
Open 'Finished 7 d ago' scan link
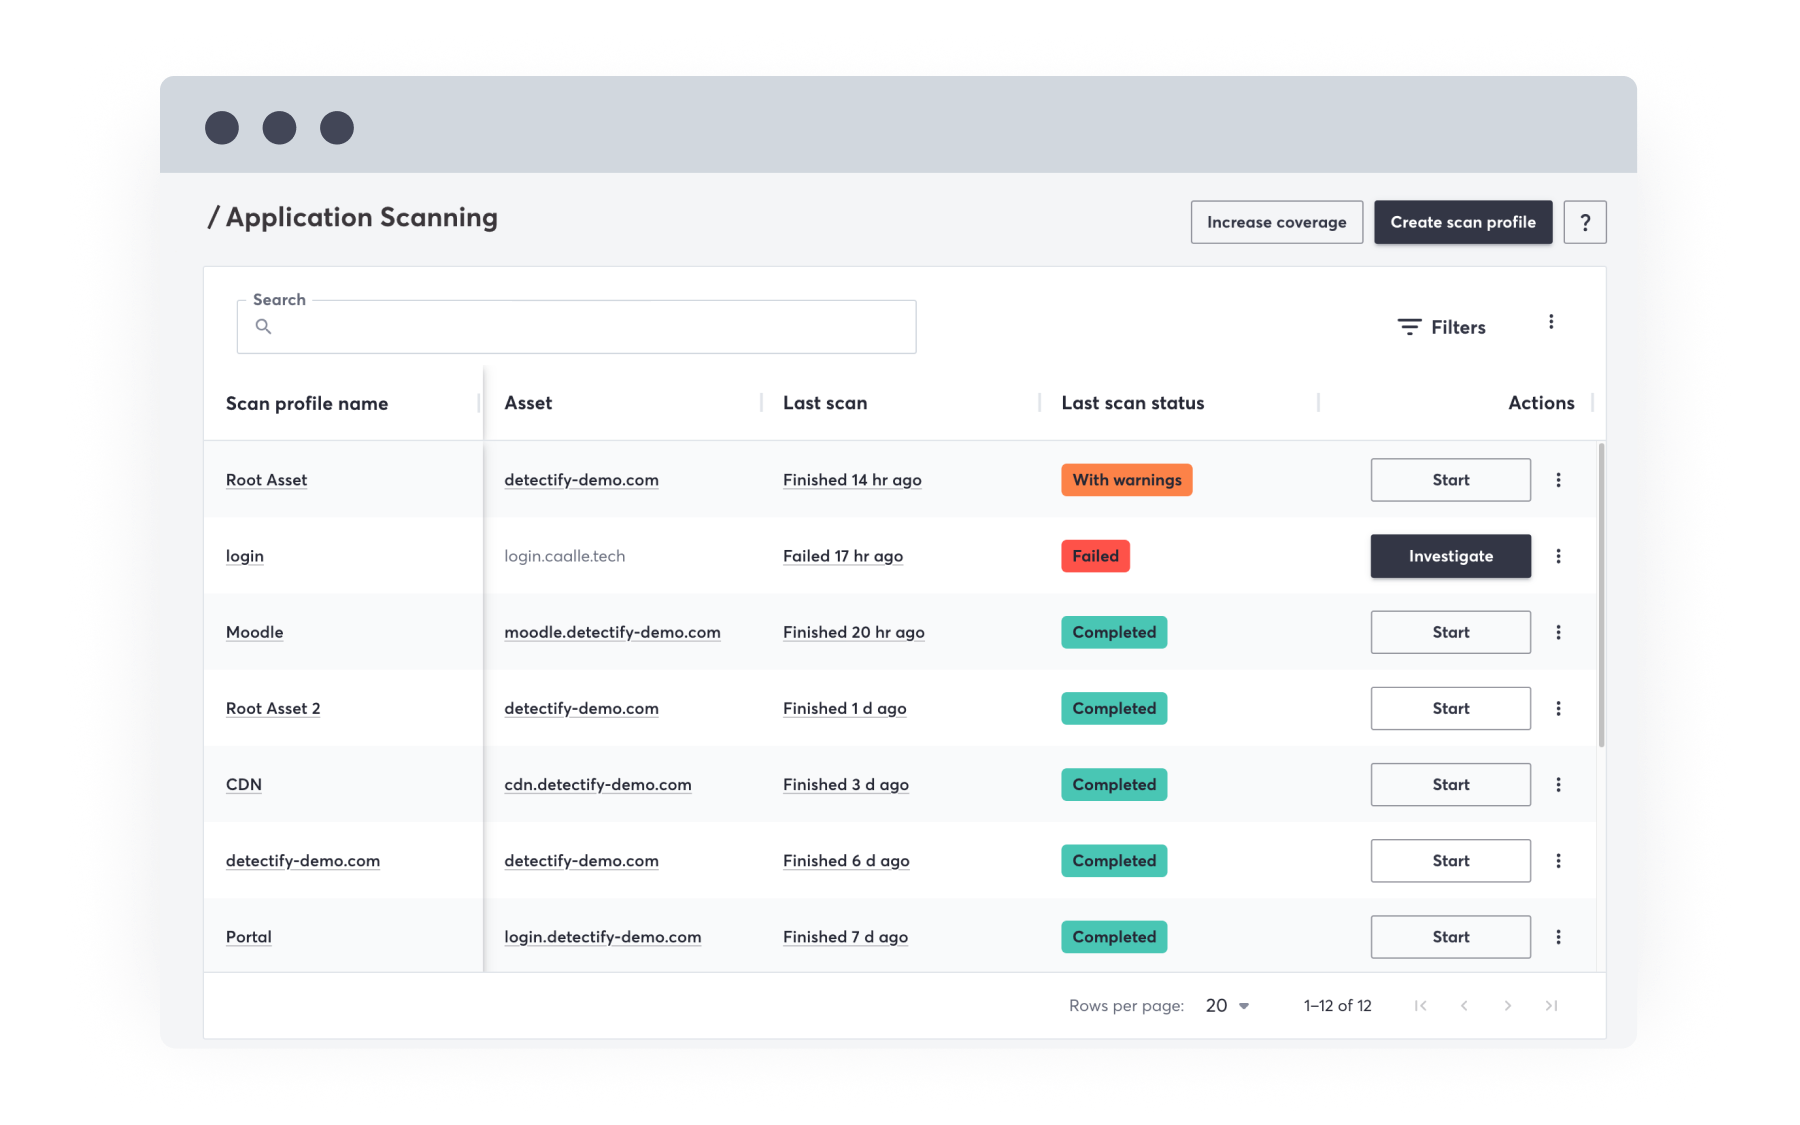[846, 937]
